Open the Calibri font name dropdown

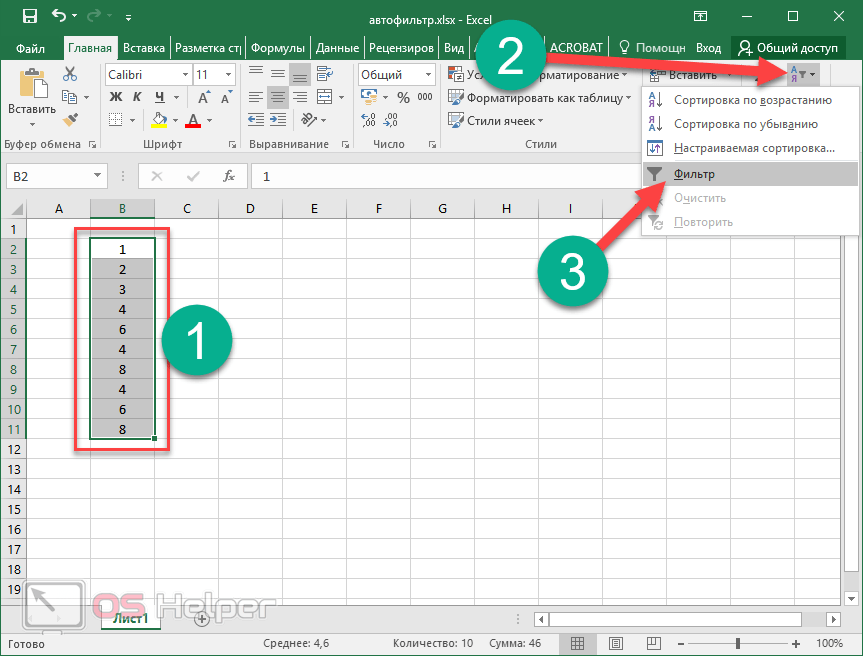point(185,75)
